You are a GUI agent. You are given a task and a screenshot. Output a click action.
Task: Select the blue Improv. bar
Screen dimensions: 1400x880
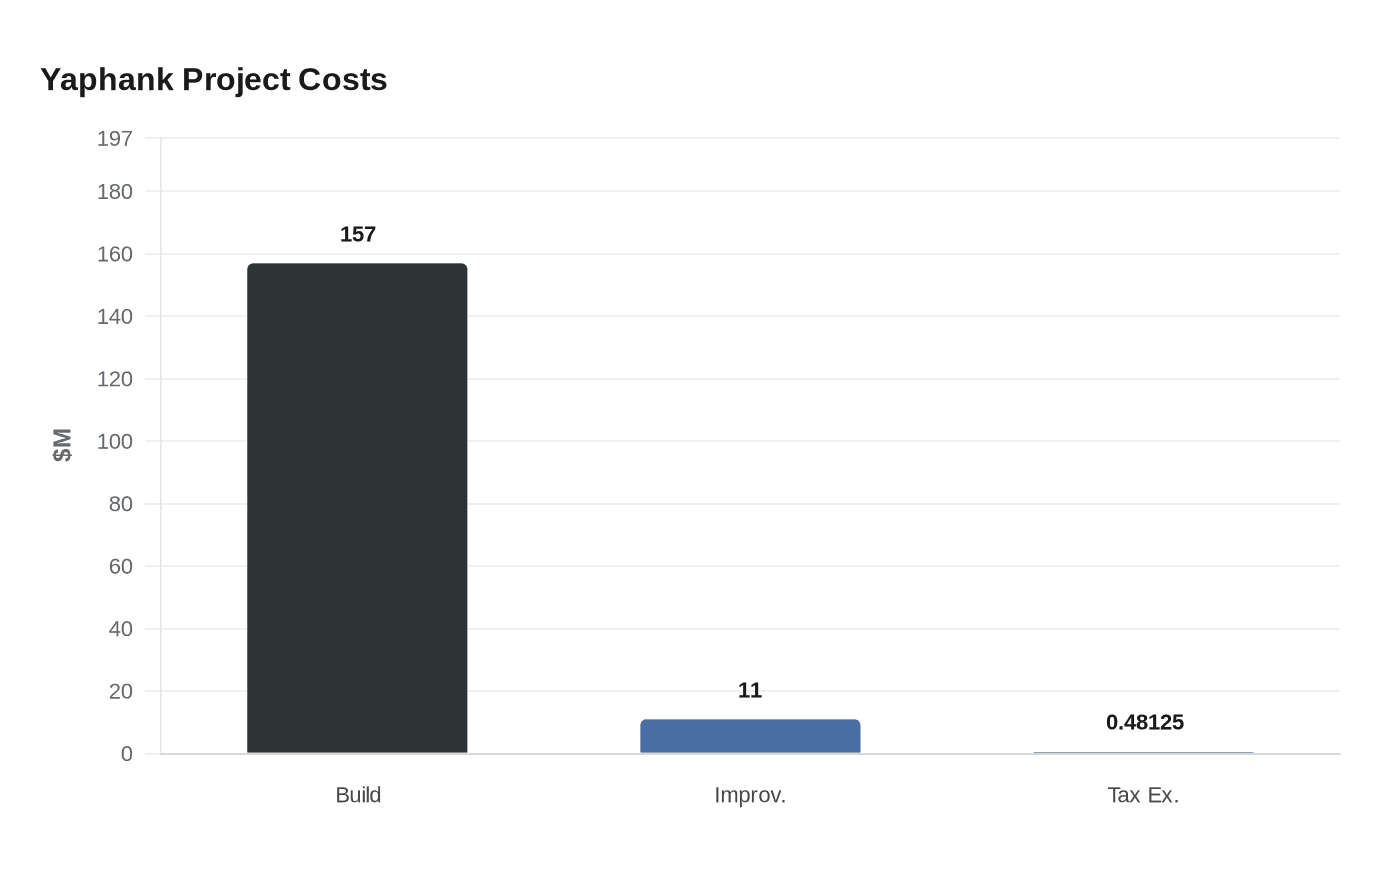tap(750, 736)
